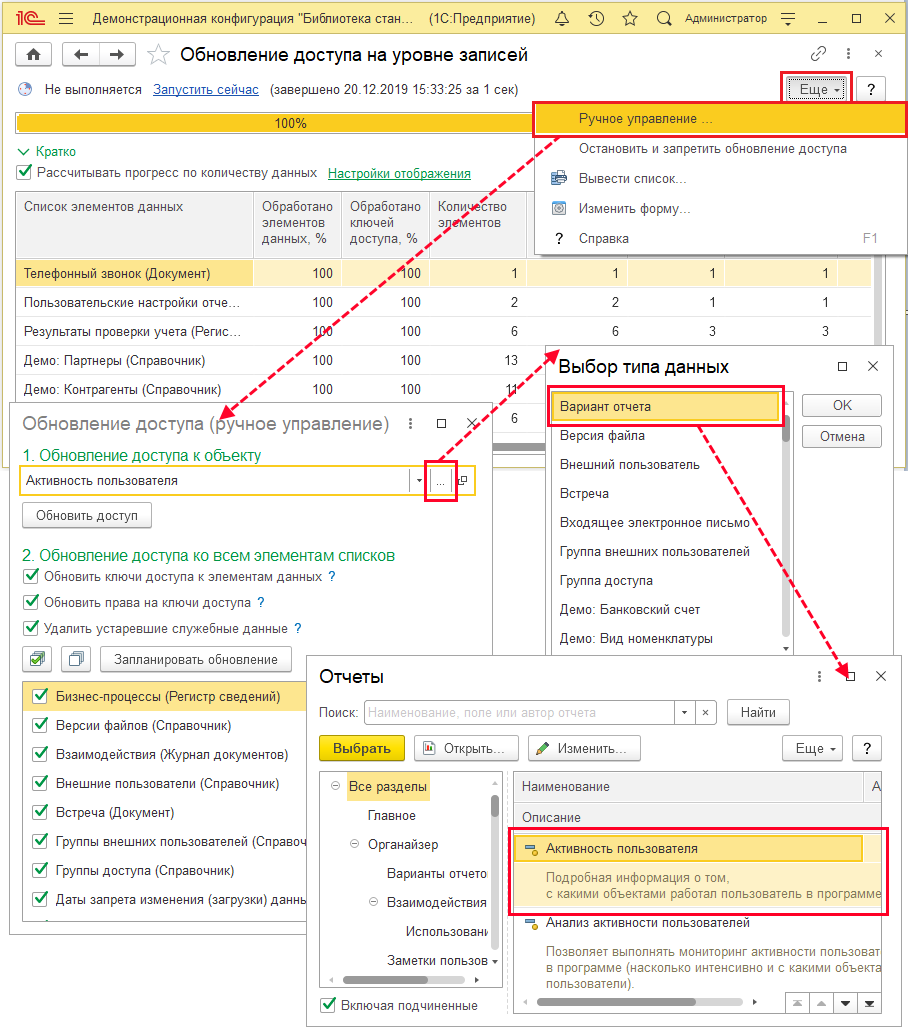Click Найти button in Отчеты

[x=758, y=713]
